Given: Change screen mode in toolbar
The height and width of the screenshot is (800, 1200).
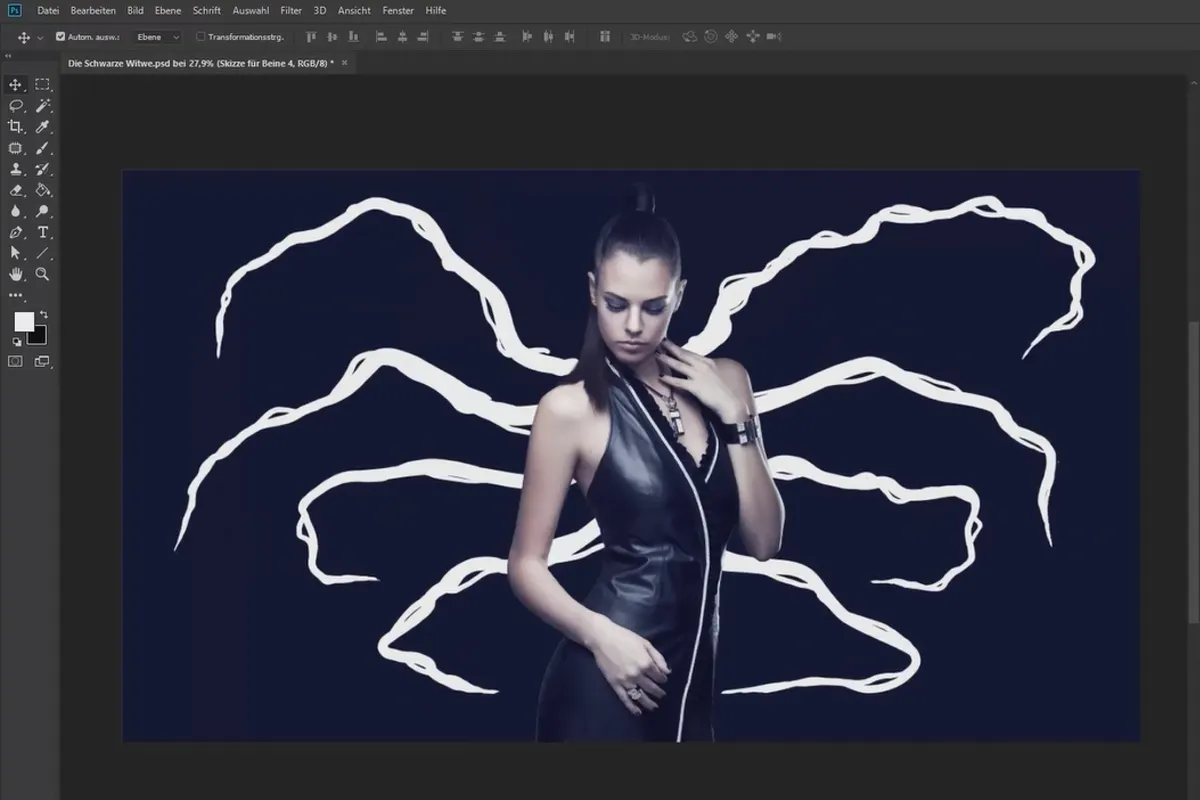Looking at the screenshot, I should (x=43, y=361).
